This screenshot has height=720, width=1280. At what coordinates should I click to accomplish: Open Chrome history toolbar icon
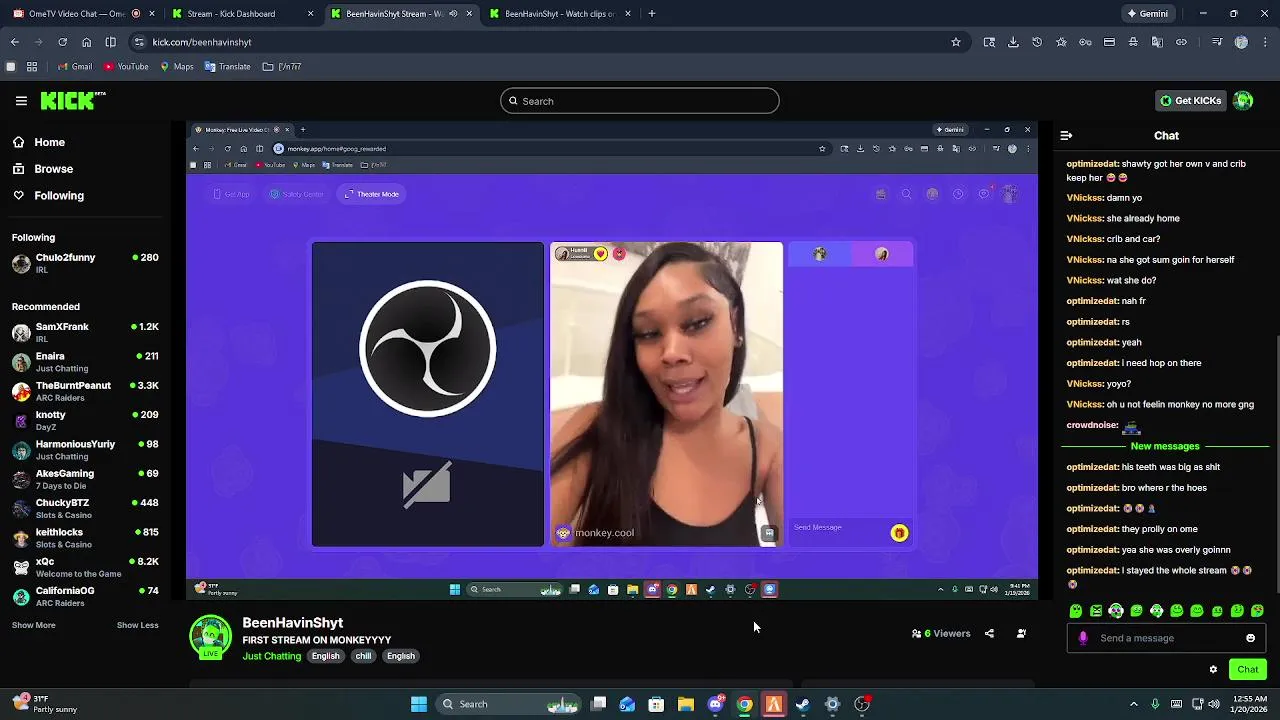click(1037, 42)
